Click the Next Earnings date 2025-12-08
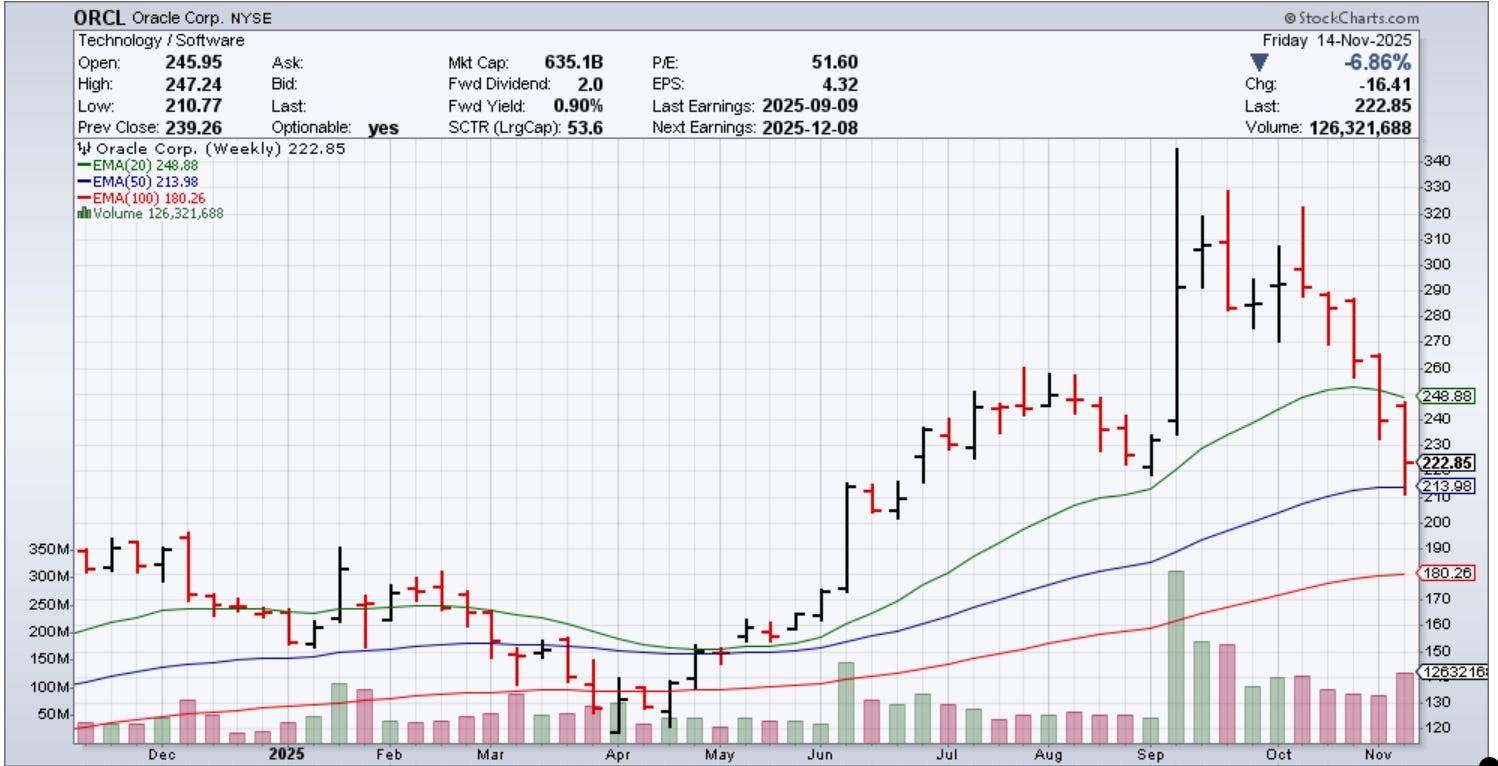This screenshot has width=1498, height=766. pyautogui.click(x=810, y=128)
